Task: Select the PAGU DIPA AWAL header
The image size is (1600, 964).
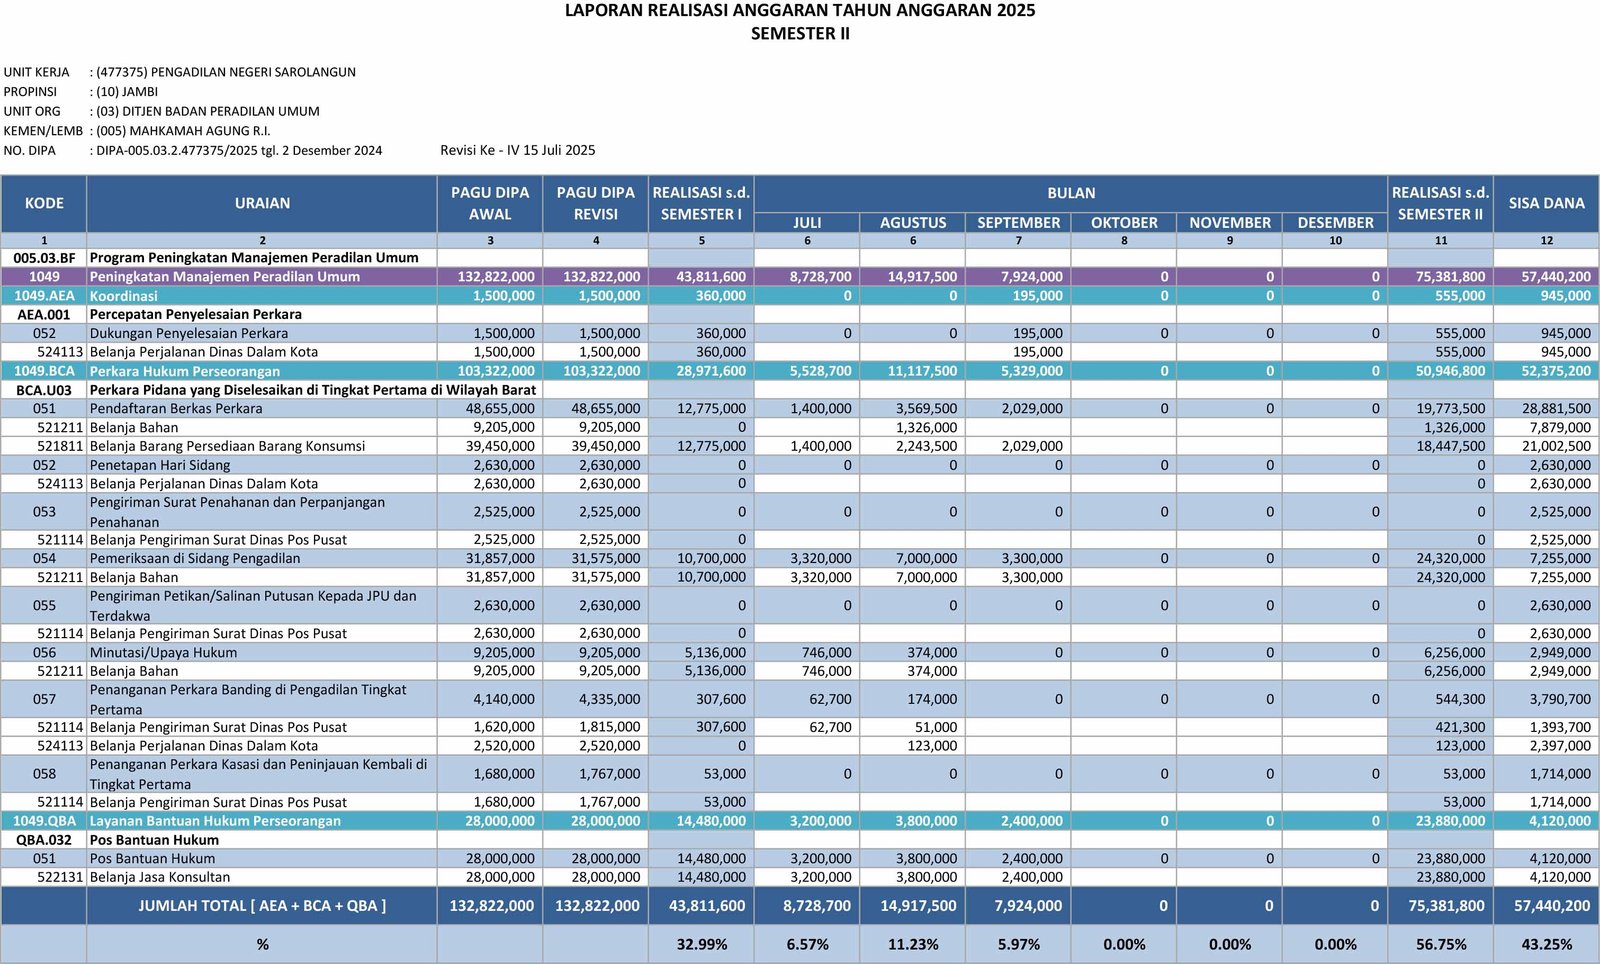Action: coord(490,203)
